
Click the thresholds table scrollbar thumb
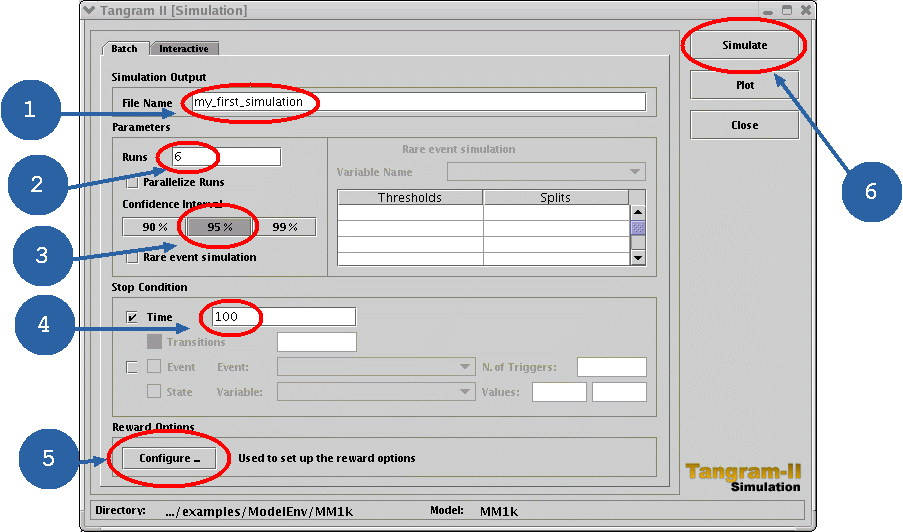click(x=638, y=228)
